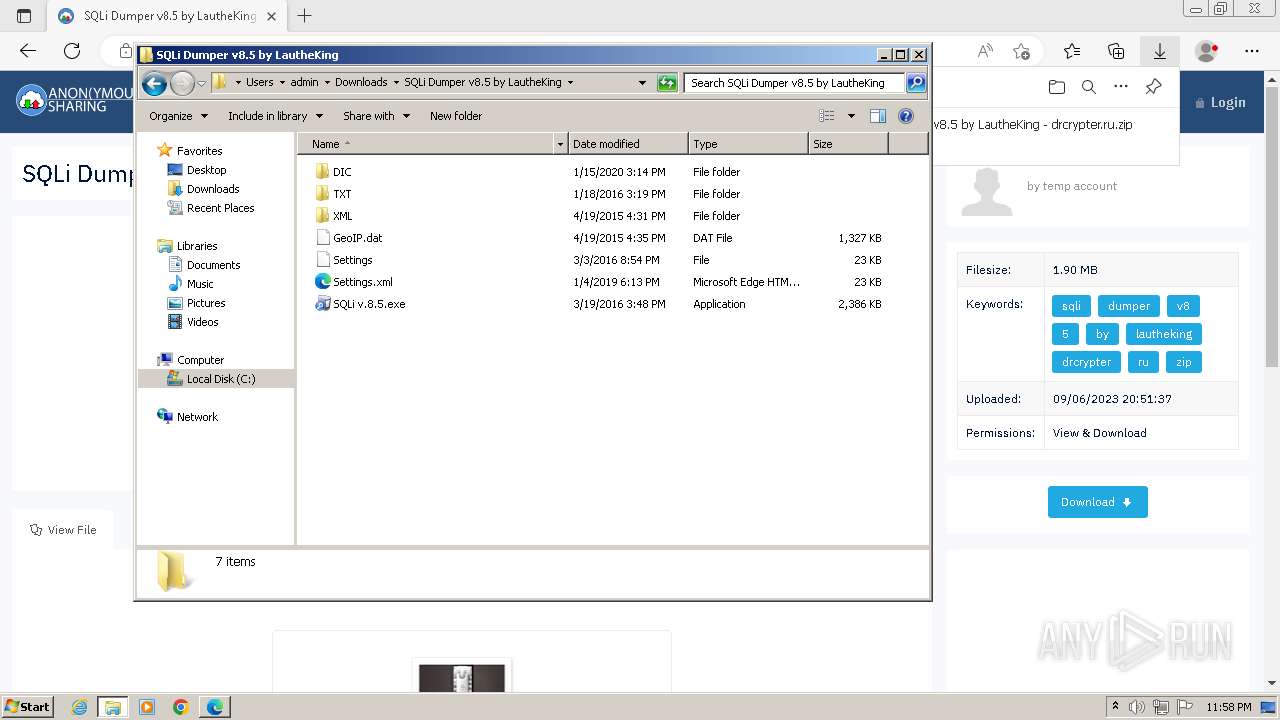
Task: Open a new Edge tab
Action: point(305,16)
